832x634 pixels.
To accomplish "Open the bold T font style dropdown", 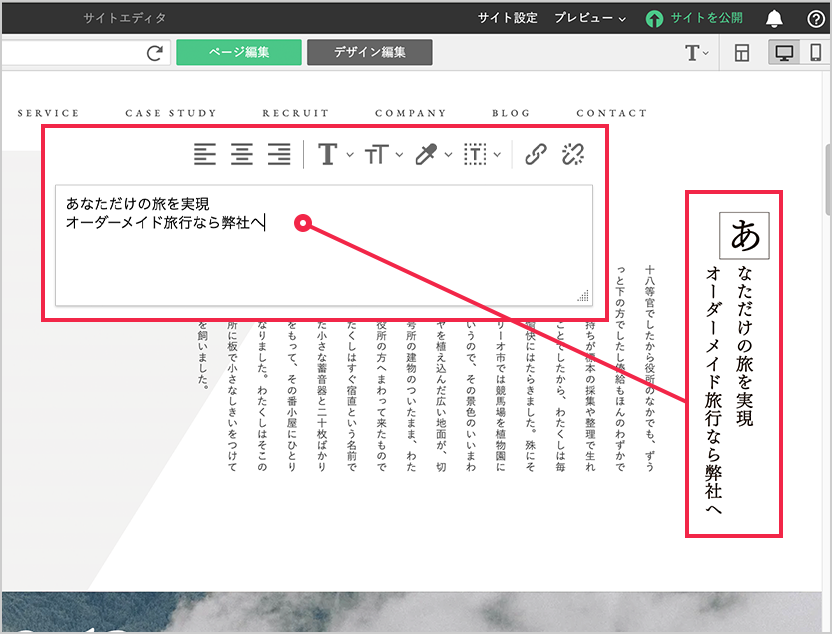I will (334, 154).
